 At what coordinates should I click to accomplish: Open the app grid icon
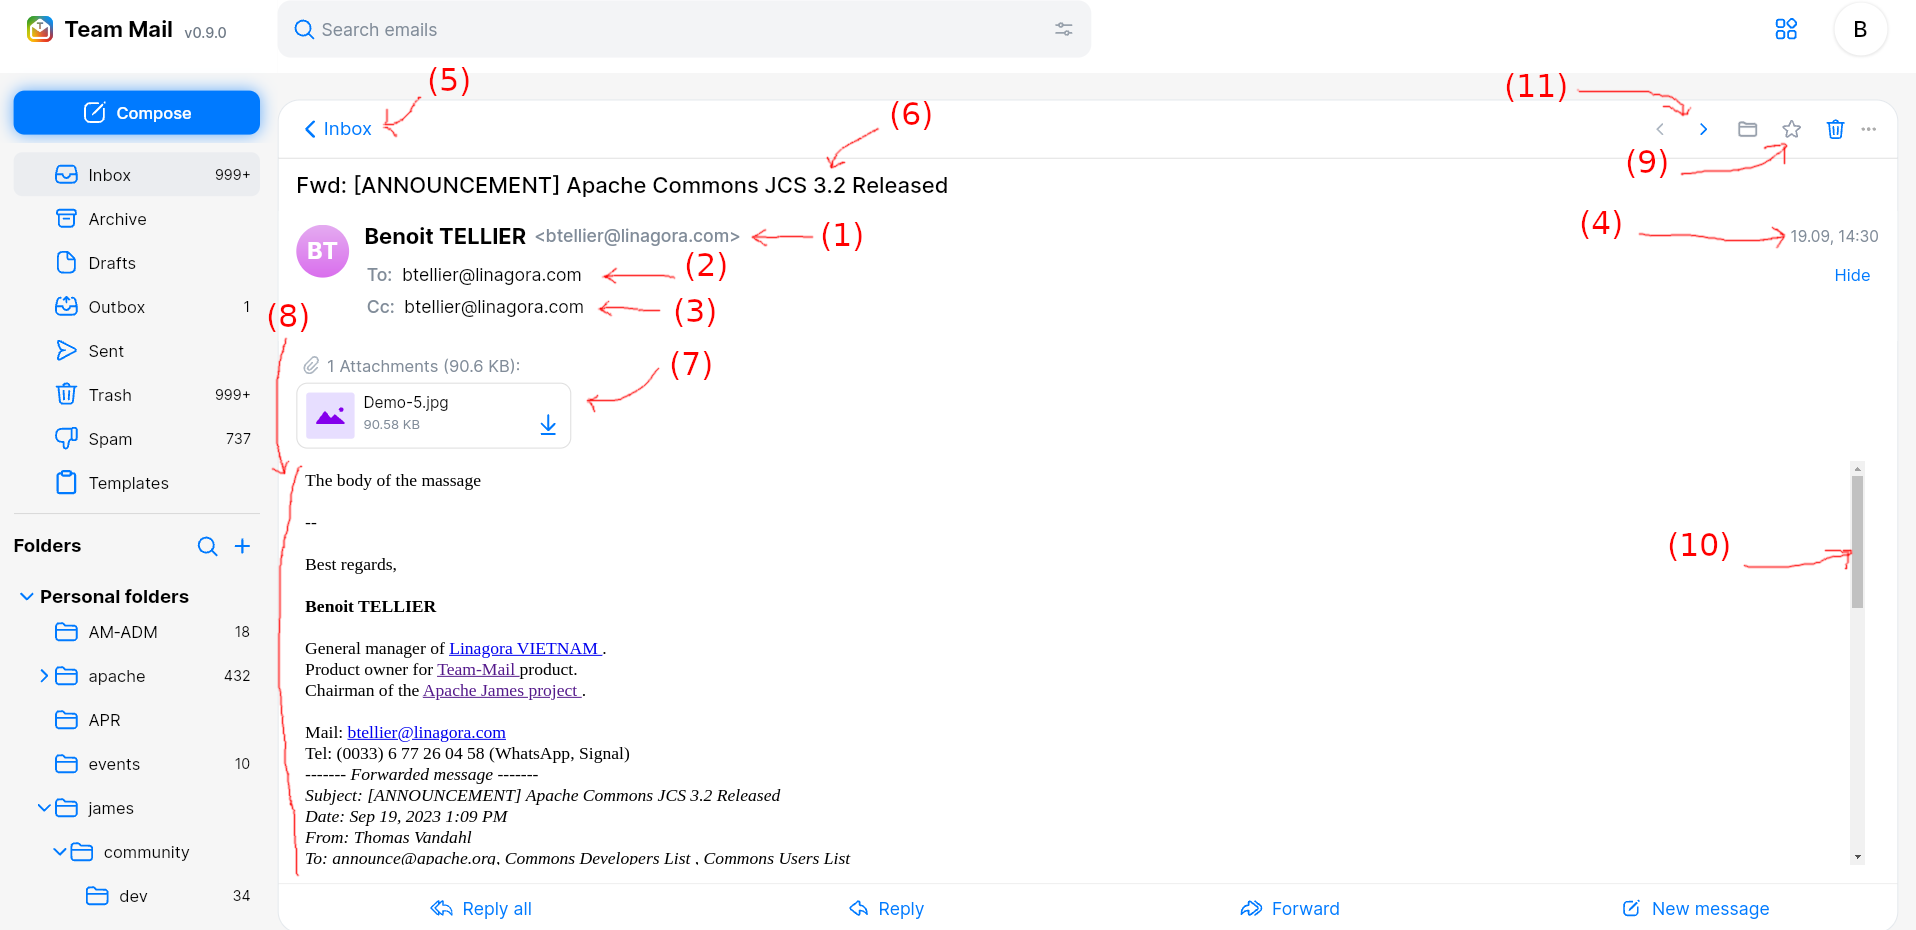[x=1786, y=29]
